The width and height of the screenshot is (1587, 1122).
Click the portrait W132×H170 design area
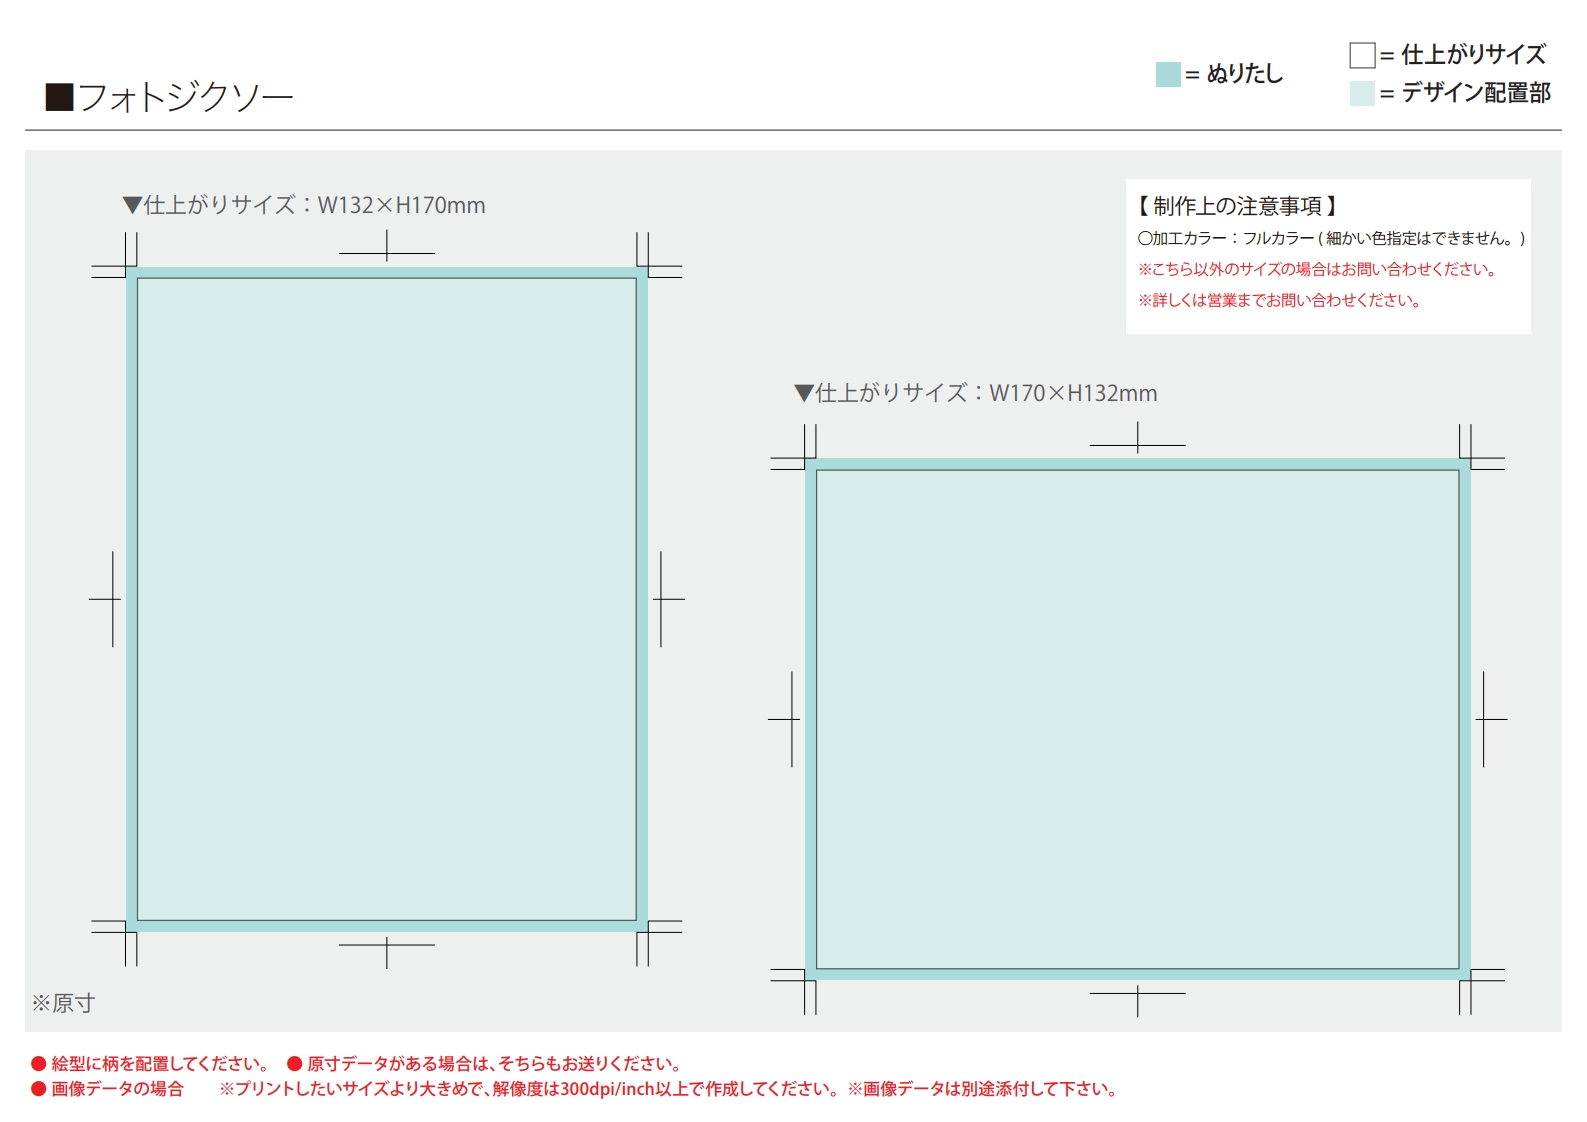pos(387,599)
